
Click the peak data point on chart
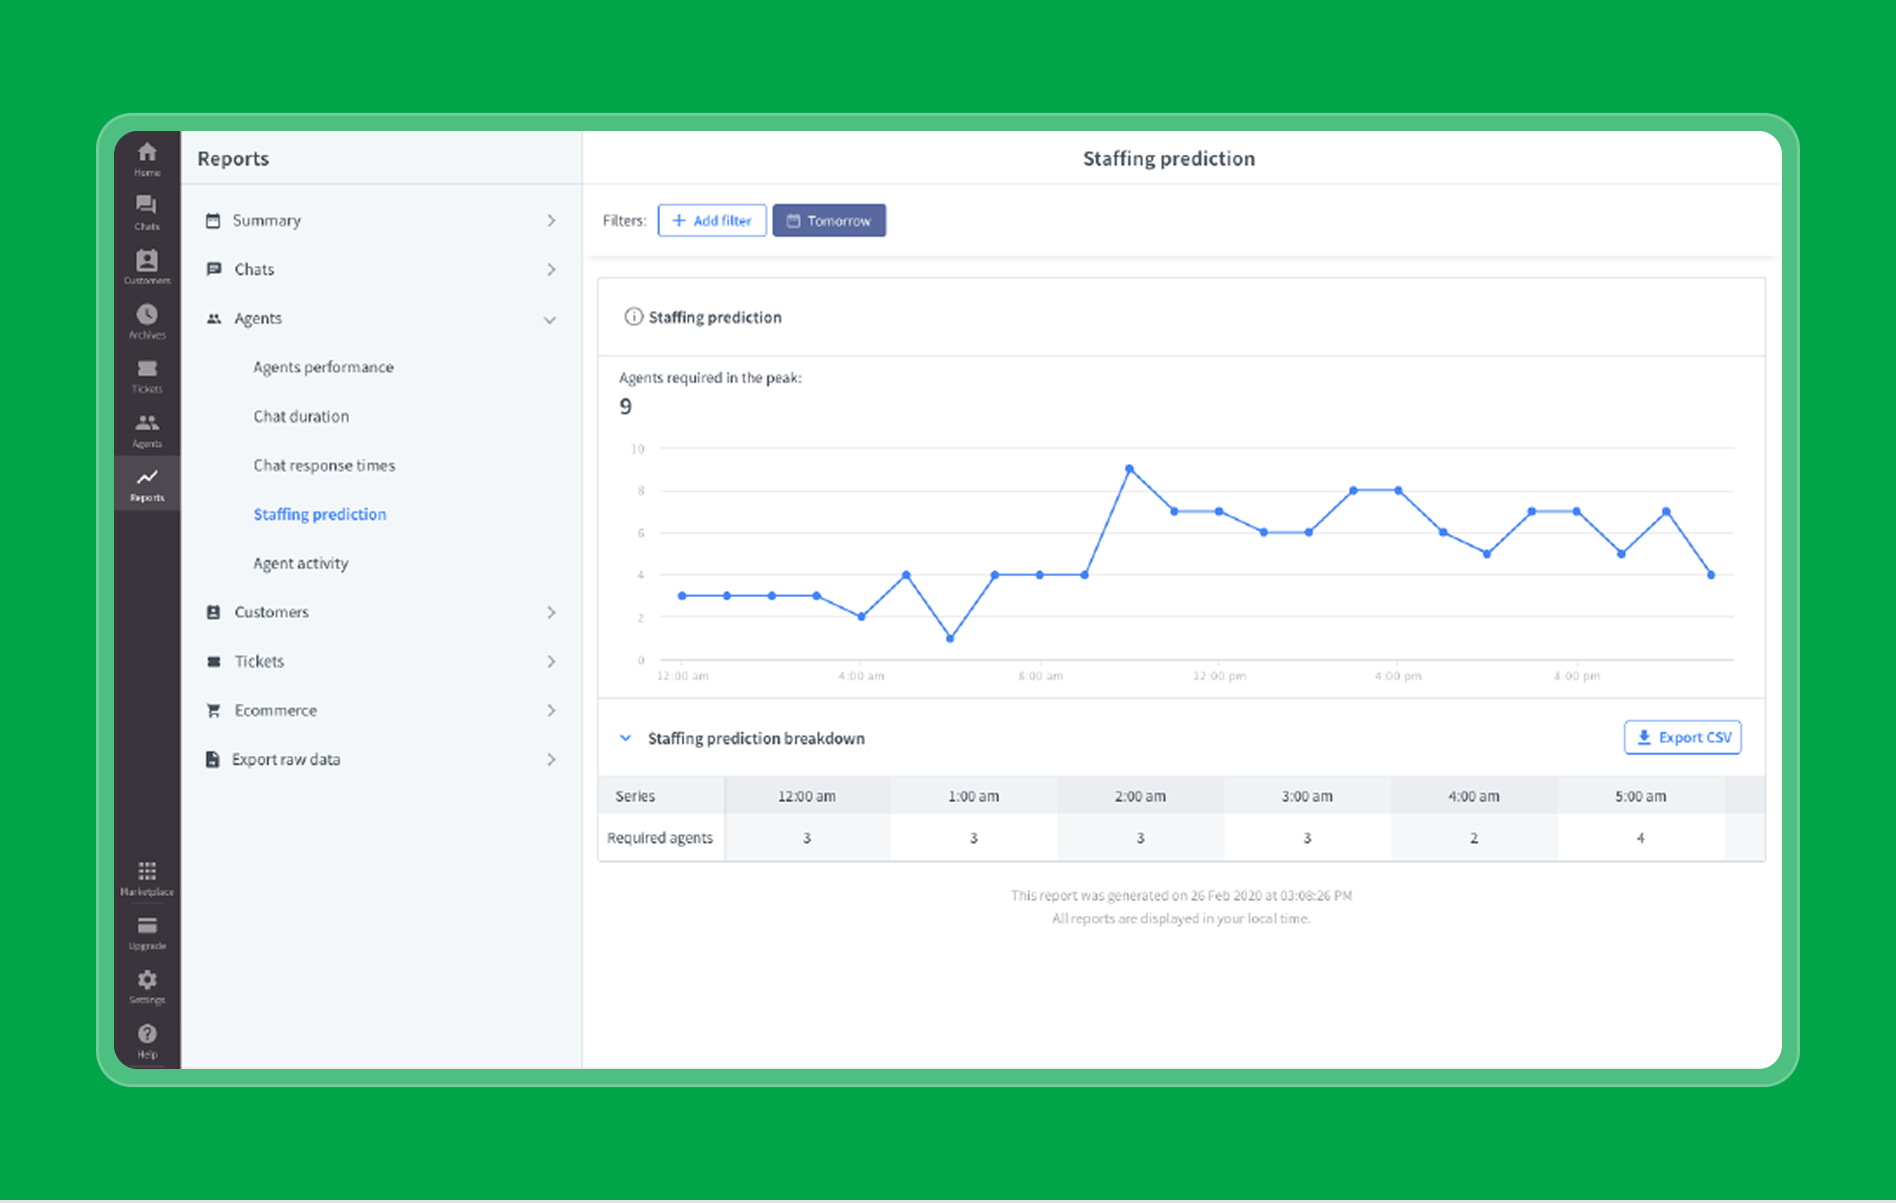click(1129, 469)
